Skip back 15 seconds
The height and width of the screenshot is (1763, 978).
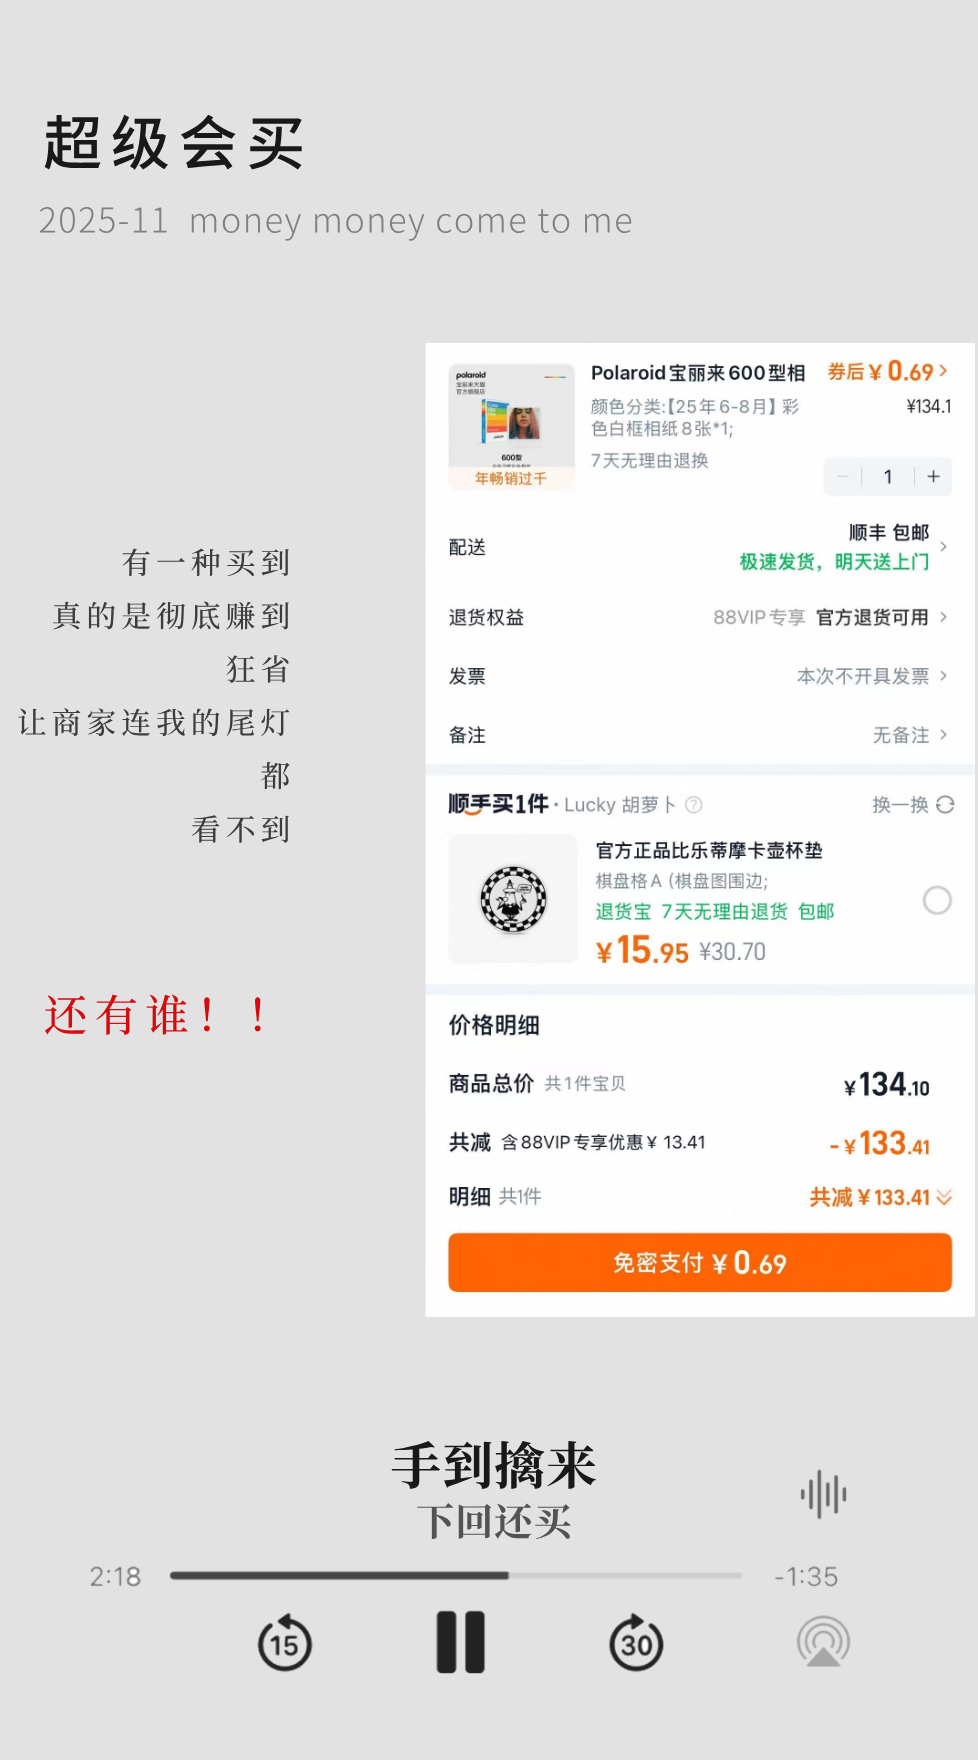285,1644
